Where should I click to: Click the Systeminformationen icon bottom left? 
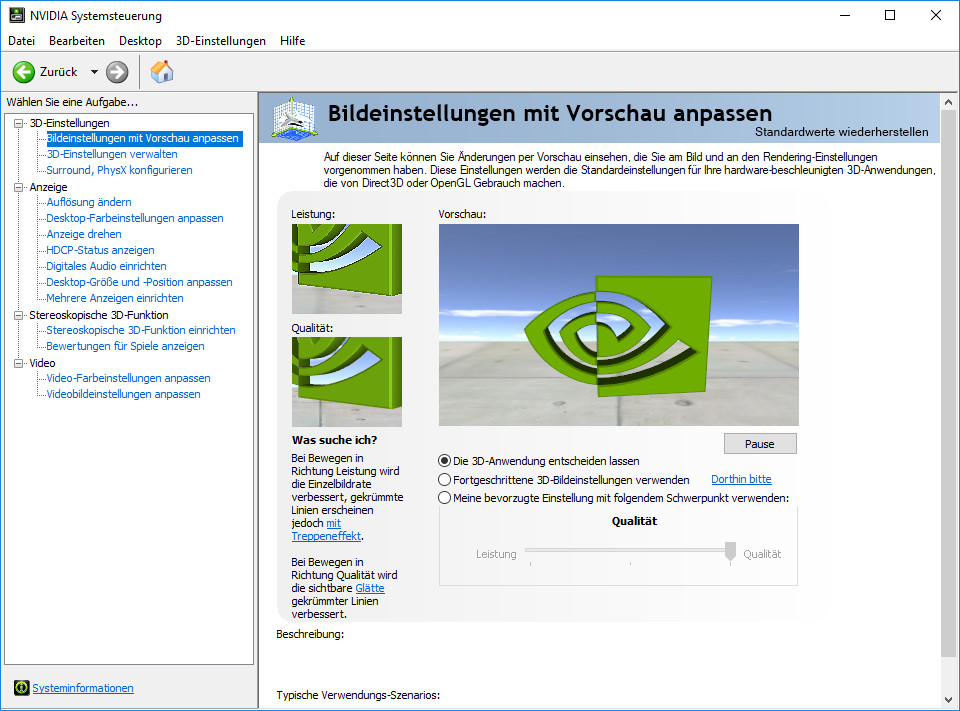[22, 688]
